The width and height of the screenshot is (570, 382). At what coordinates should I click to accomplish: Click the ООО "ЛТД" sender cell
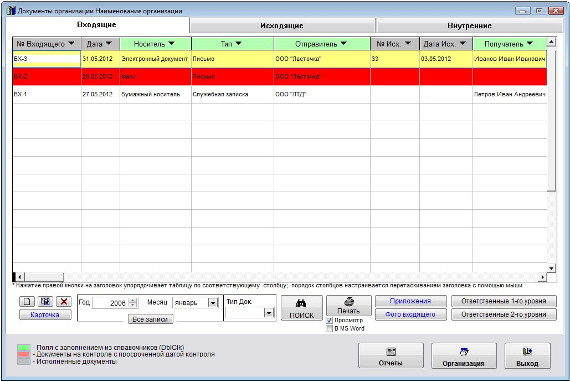tap(322, 95)
